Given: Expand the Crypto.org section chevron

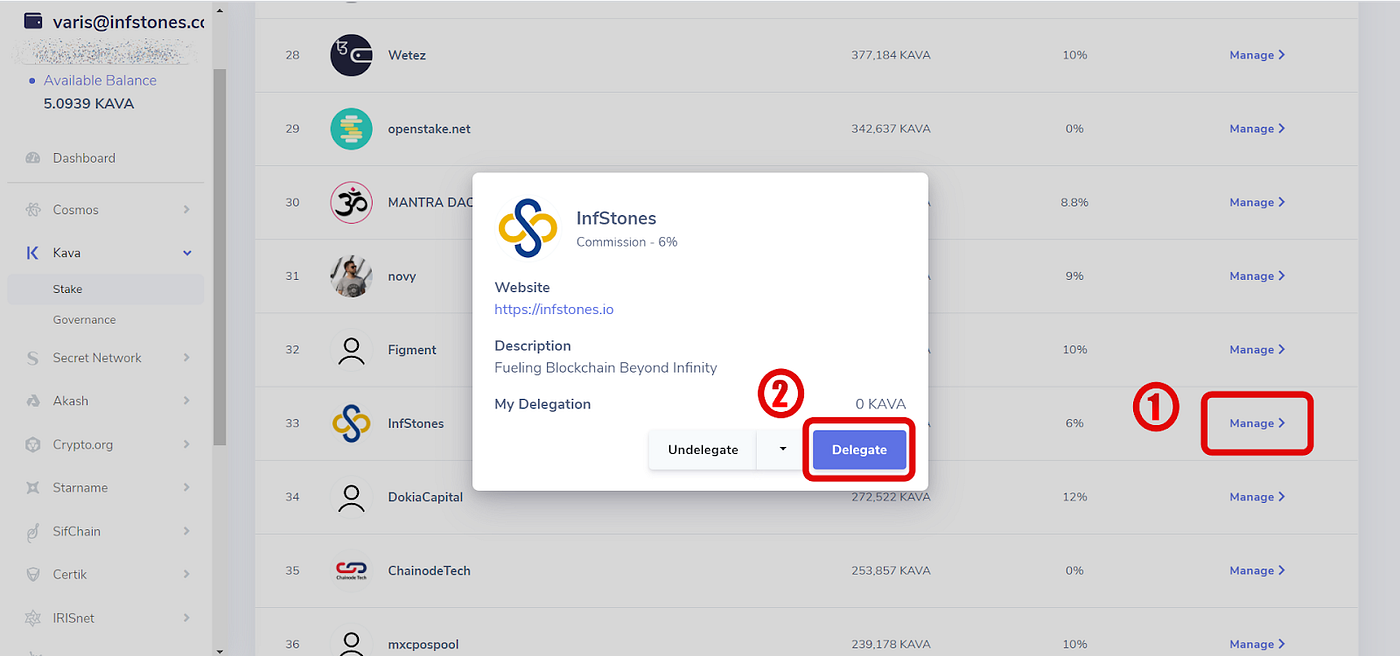Looking at the screenshot, I should 187,444.
